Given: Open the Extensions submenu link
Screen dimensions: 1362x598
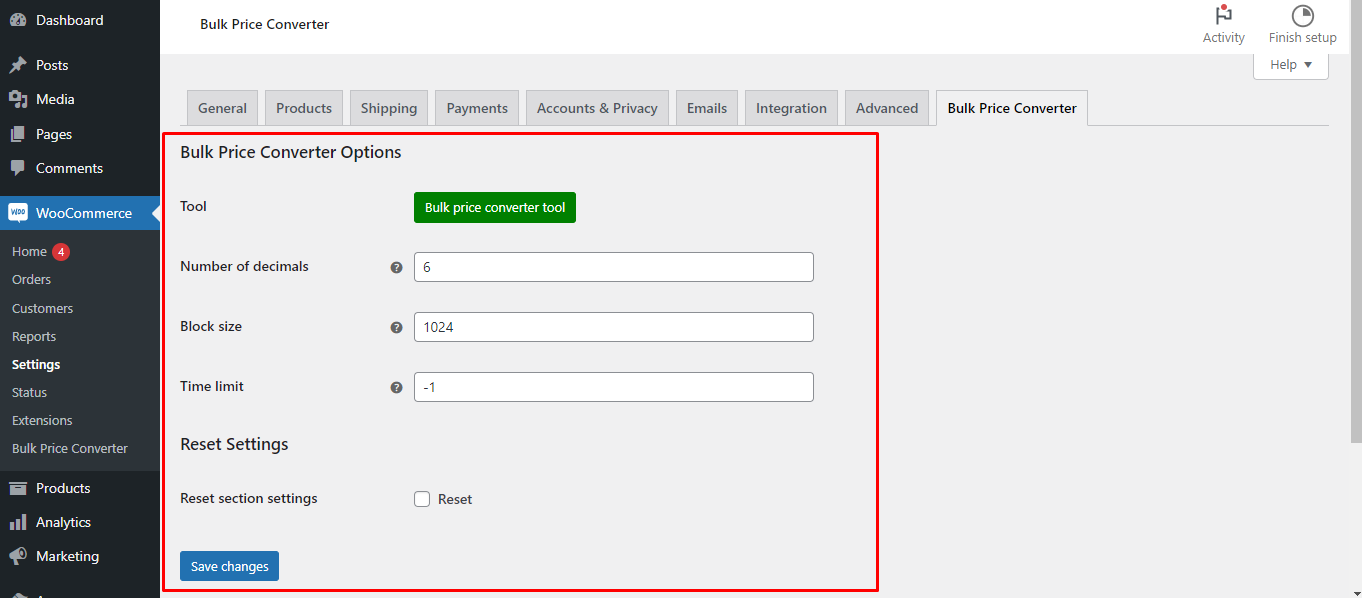Looking at the screenshot, I should click(42, 420).
